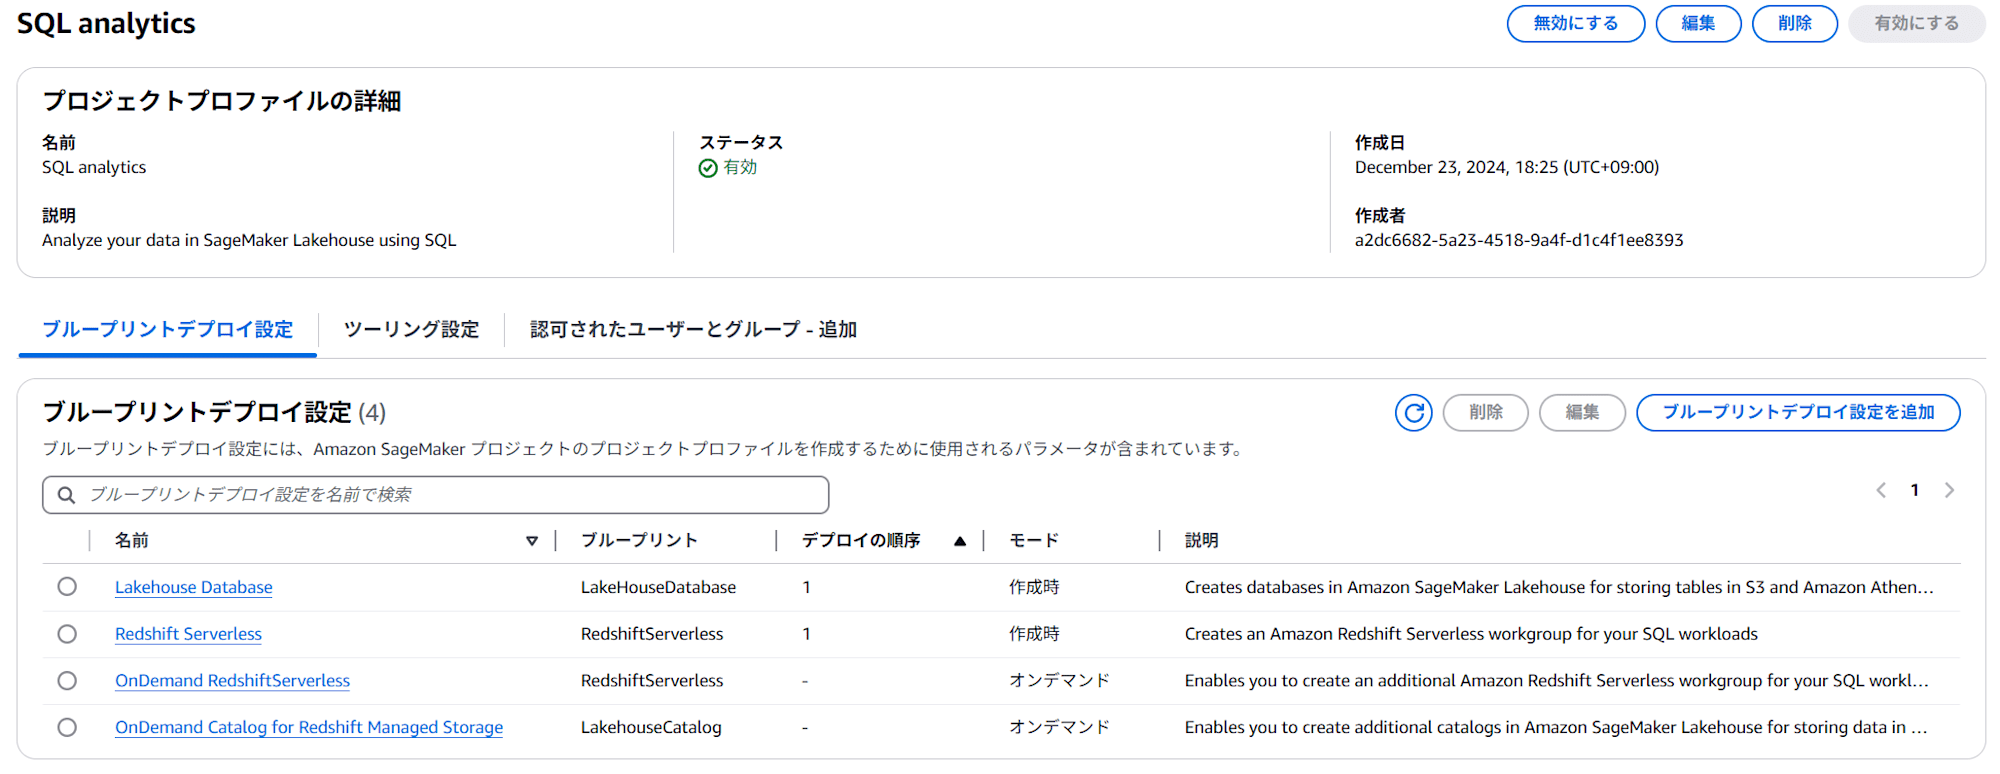Click the 説明 column header
The height and width of the screenshot is (774, 2000).
point(1201,541)
